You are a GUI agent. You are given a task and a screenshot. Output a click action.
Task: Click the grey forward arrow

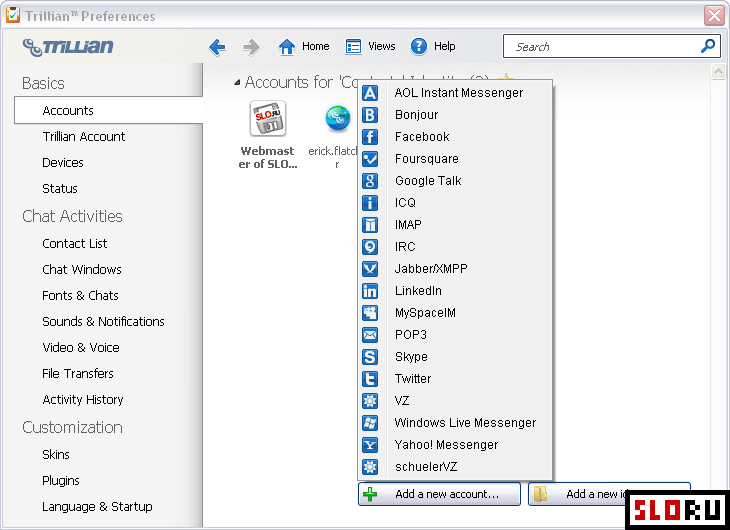coord(251,47)
